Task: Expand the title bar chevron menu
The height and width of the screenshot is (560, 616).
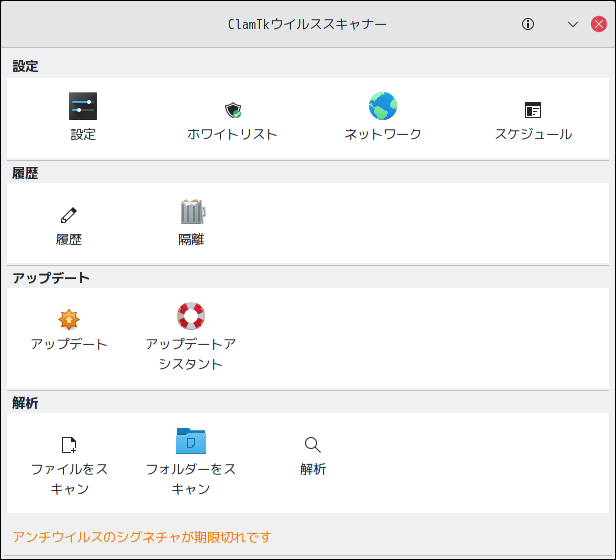Action: 573,24
